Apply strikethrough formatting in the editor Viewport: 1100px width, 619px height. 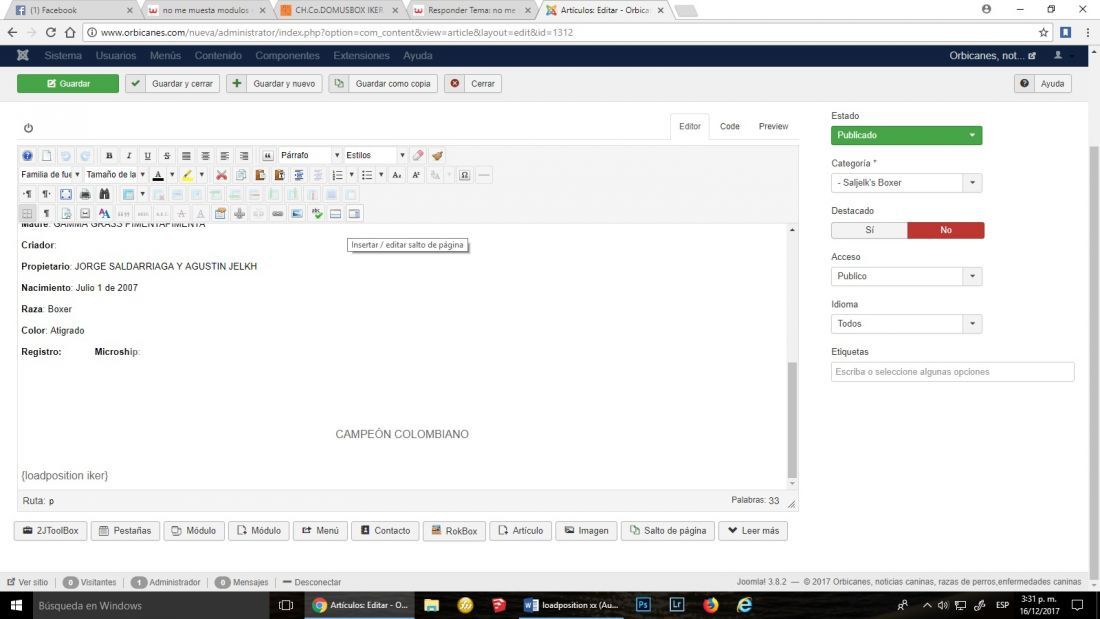(167, 156)
